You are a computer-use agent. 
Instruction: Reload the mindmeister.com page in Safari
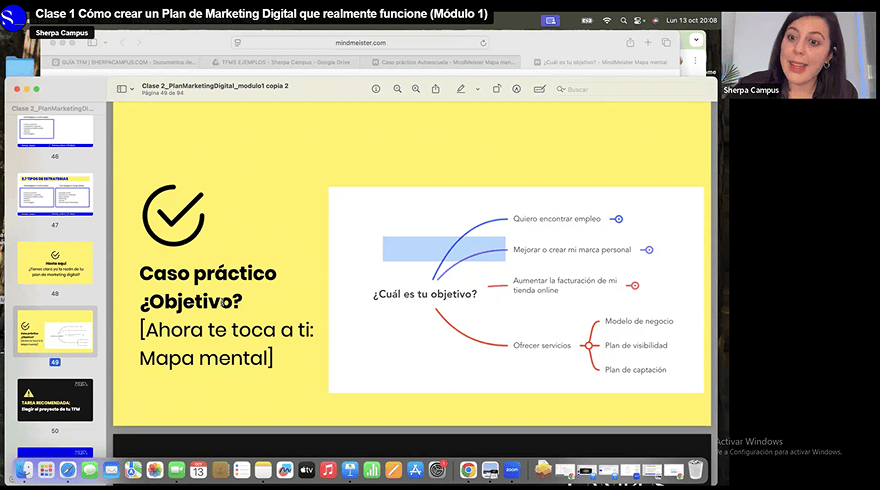(483, 43)
